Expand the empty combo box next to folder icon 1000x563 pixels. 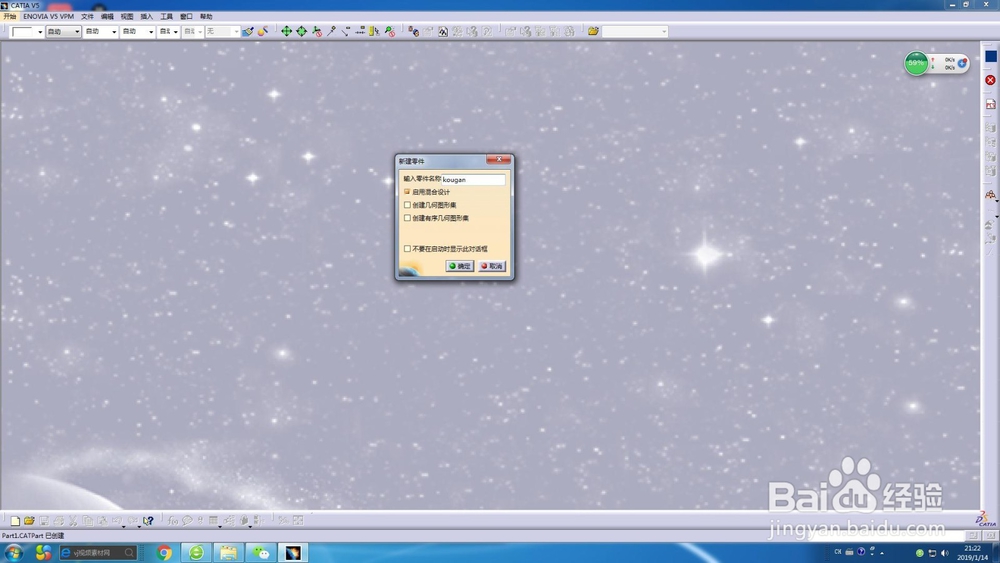[x=663, y=31]
